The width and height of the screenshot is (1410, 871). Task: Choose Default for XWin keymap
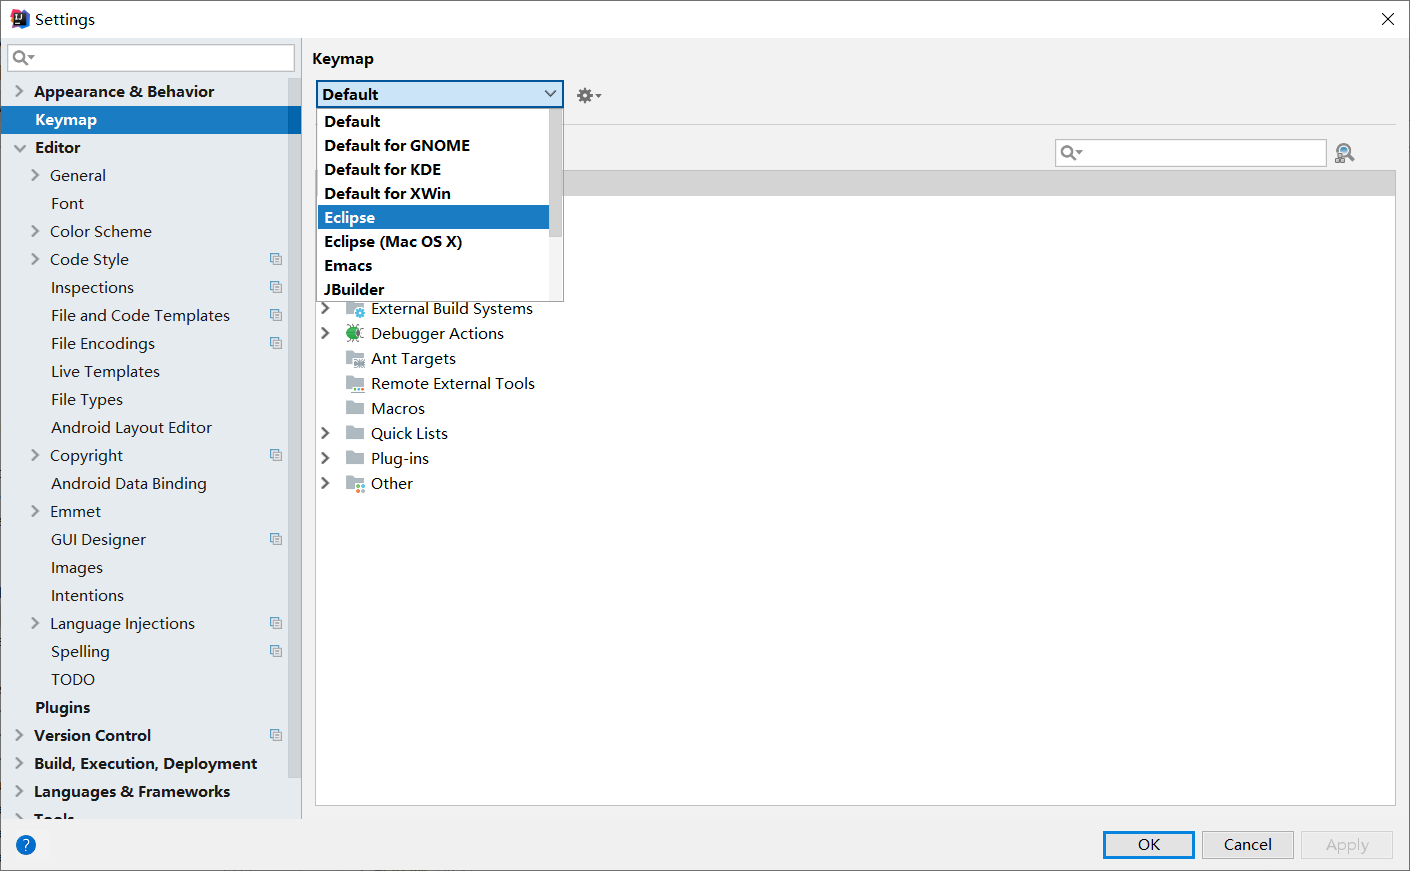433,193
